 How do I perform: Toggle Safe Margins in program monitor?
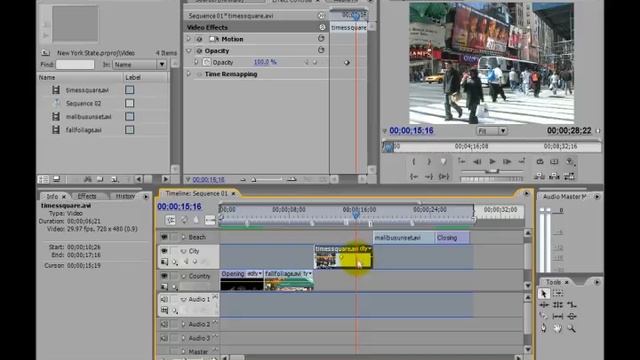point(554,162)
